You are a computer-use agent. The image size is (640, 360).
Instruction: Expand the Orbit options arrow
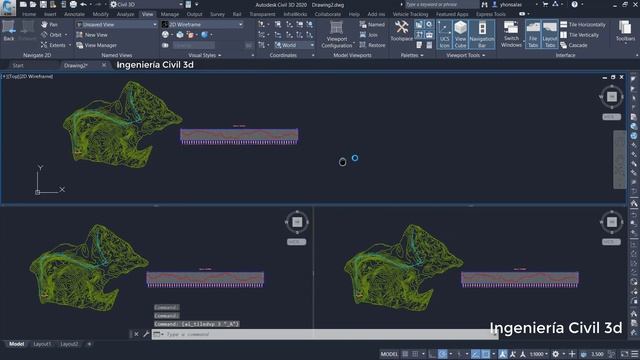[x=66, y=35]
